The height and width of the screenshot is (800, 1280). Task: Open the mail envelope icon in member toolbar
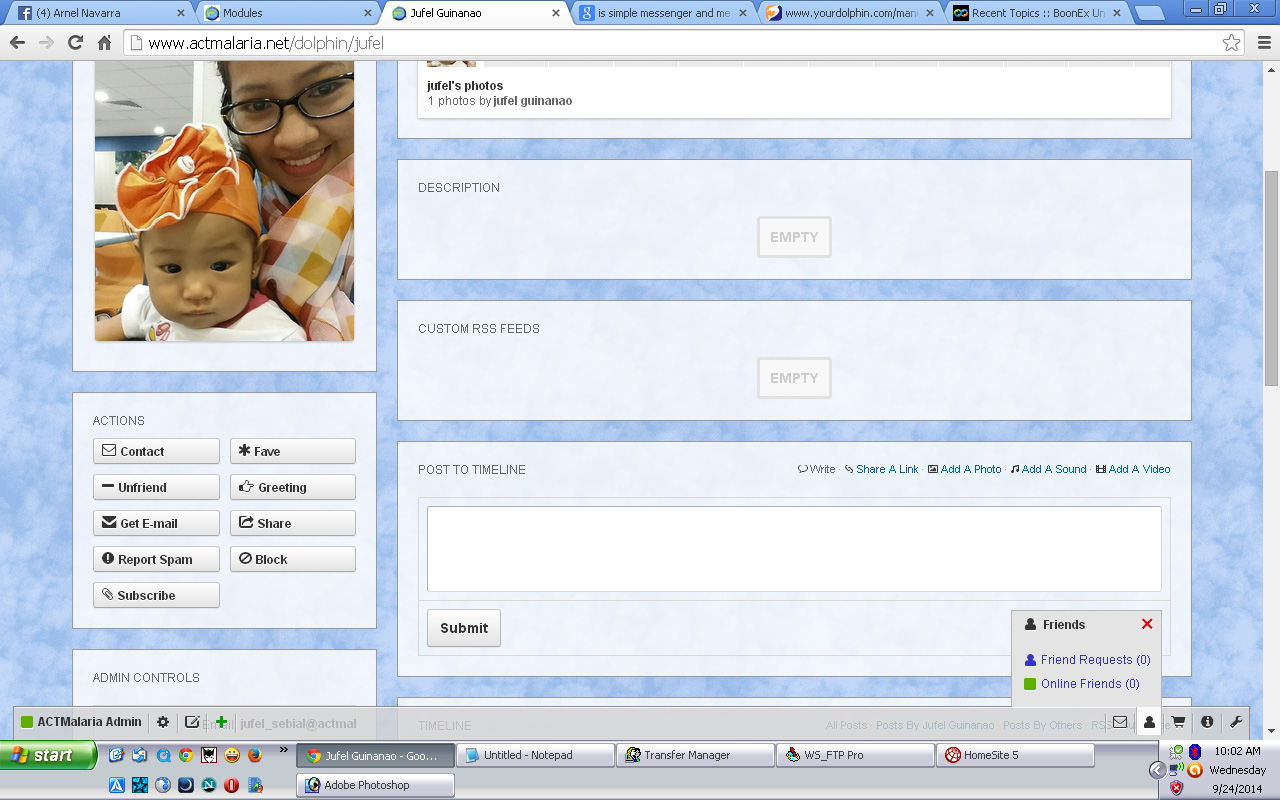[x=1120, y=722]
